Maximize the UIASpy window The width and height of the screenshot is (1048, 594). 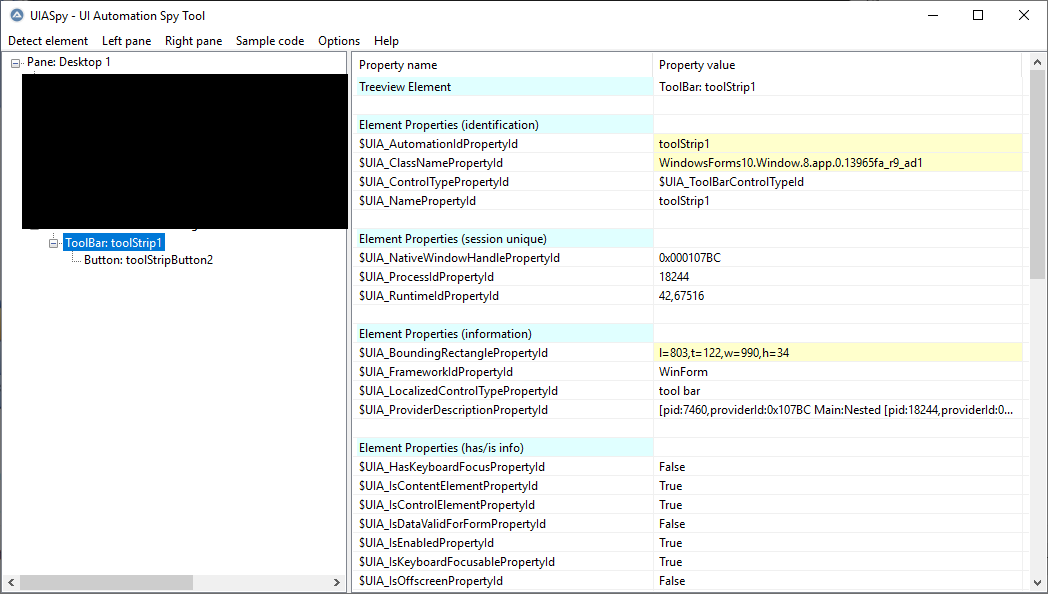pos(978,15)
